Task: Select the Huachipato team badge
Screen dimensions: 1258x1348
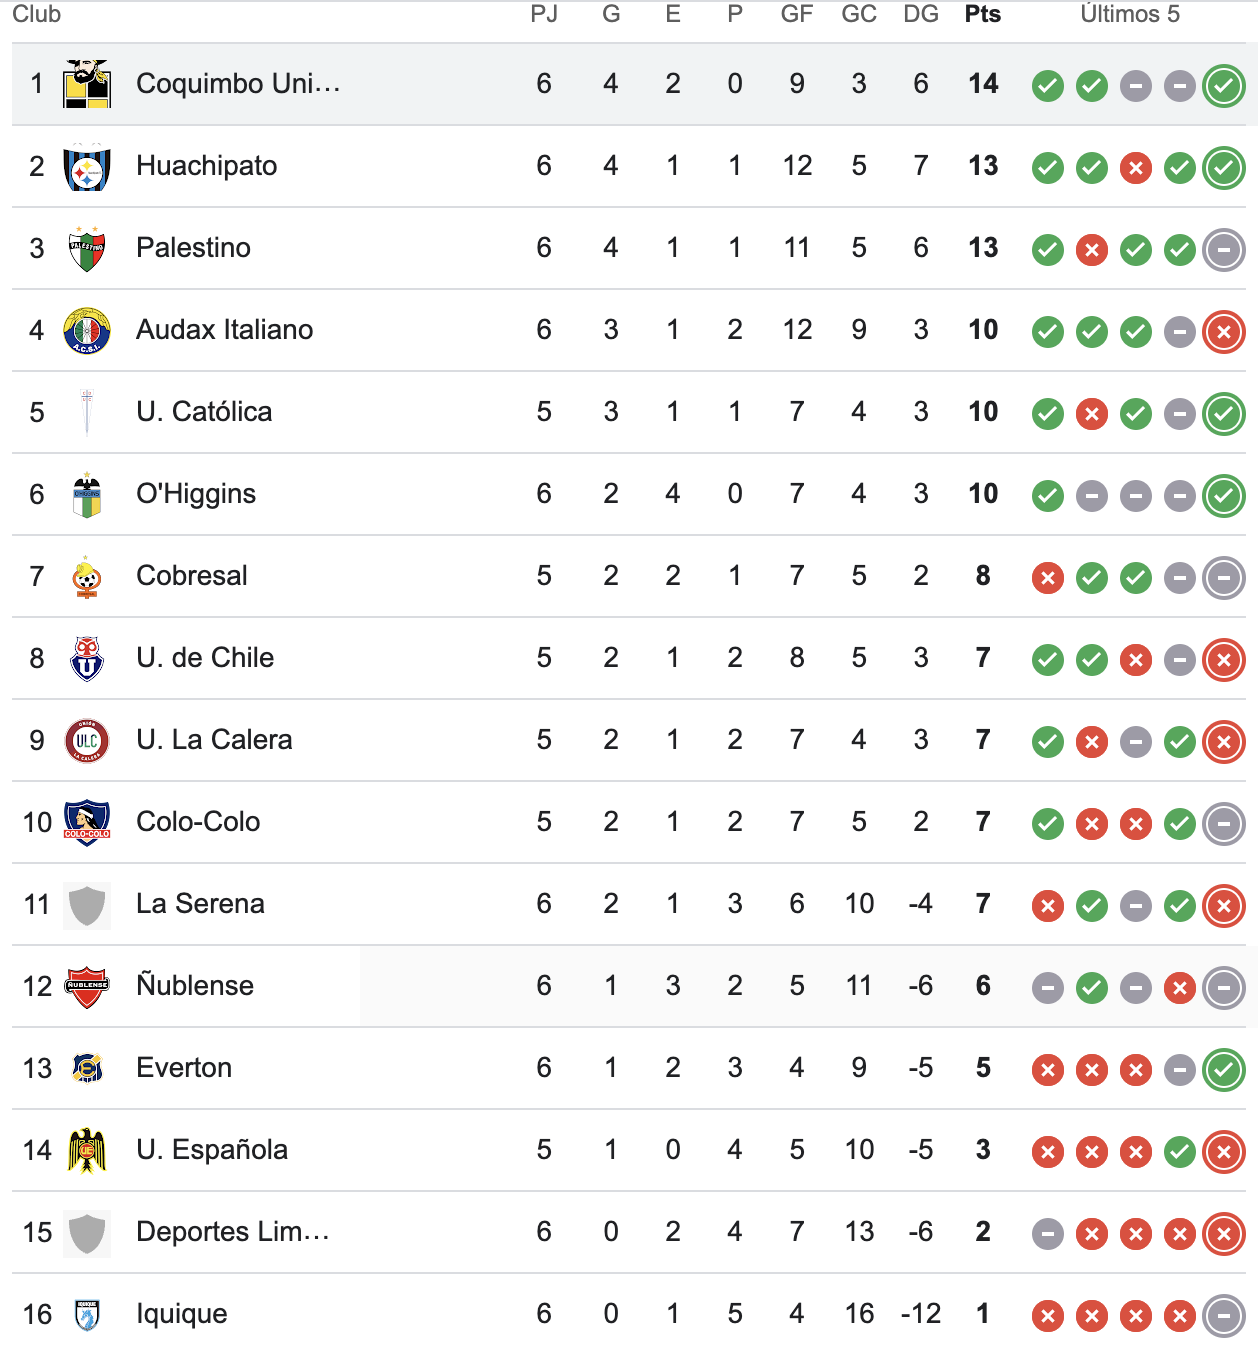Action: tap(87, 165)
